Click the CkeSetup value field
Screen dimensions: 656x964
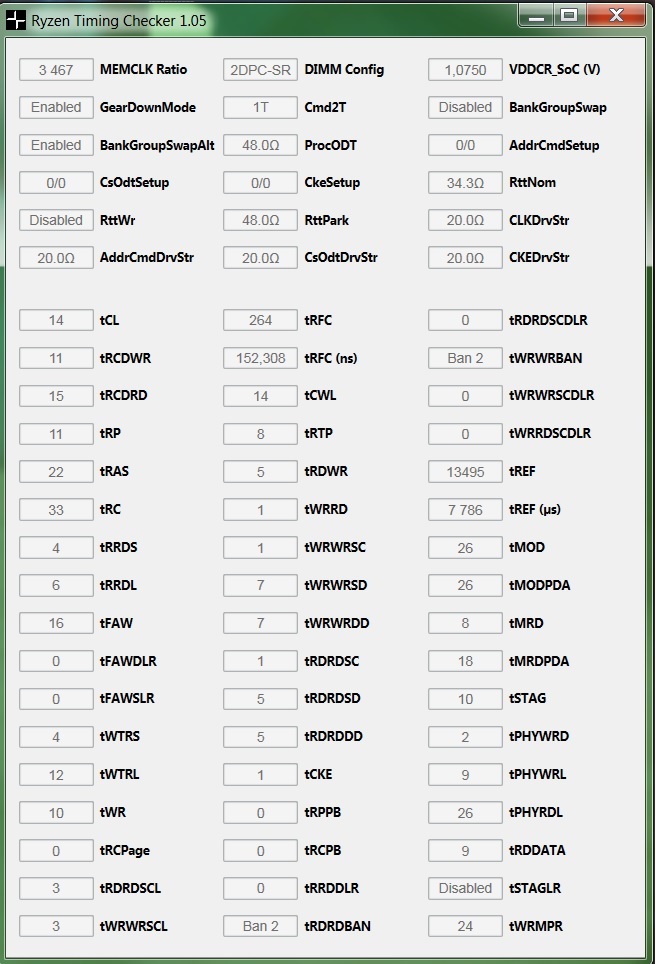(261, 183)
